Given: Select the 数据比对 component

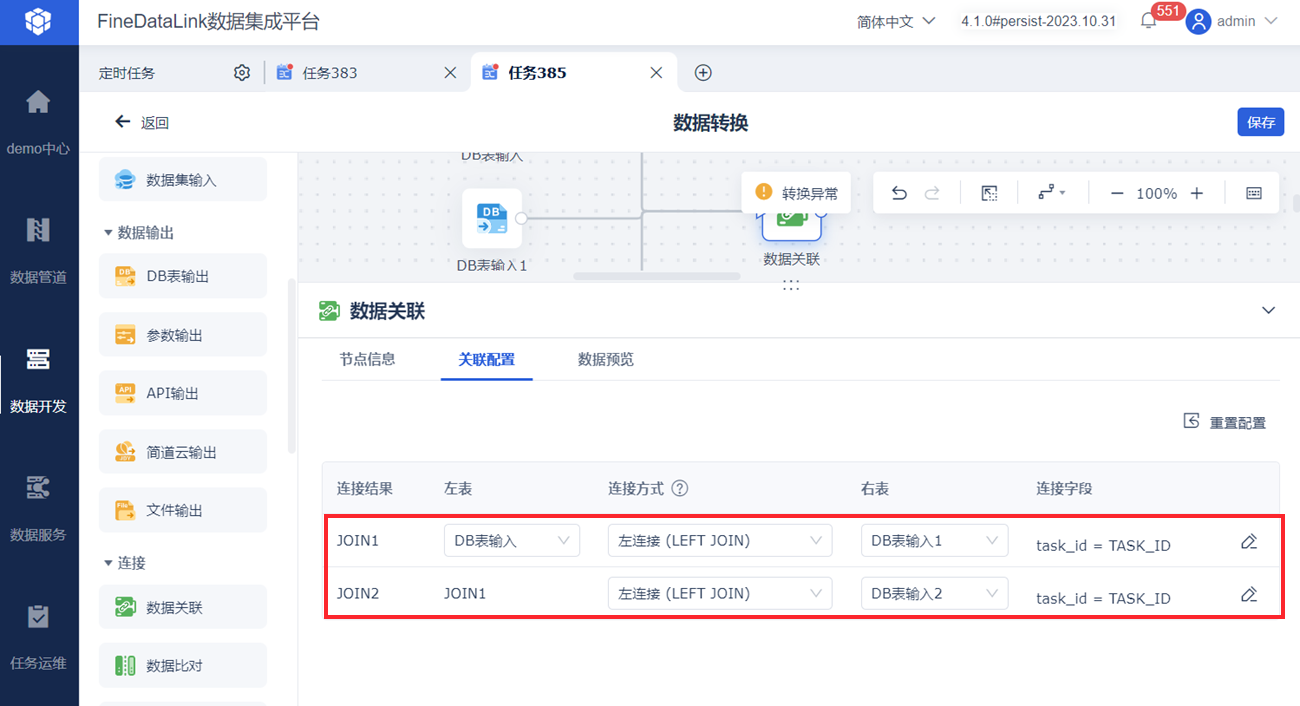Looking at the screenshot, I should 183,665.
